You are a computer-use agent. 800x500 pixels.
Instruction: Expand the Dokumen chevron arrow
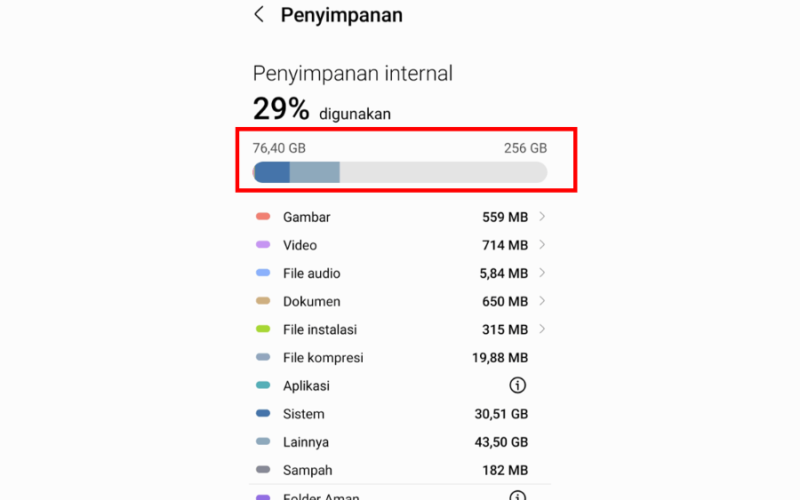pos(542,301)
